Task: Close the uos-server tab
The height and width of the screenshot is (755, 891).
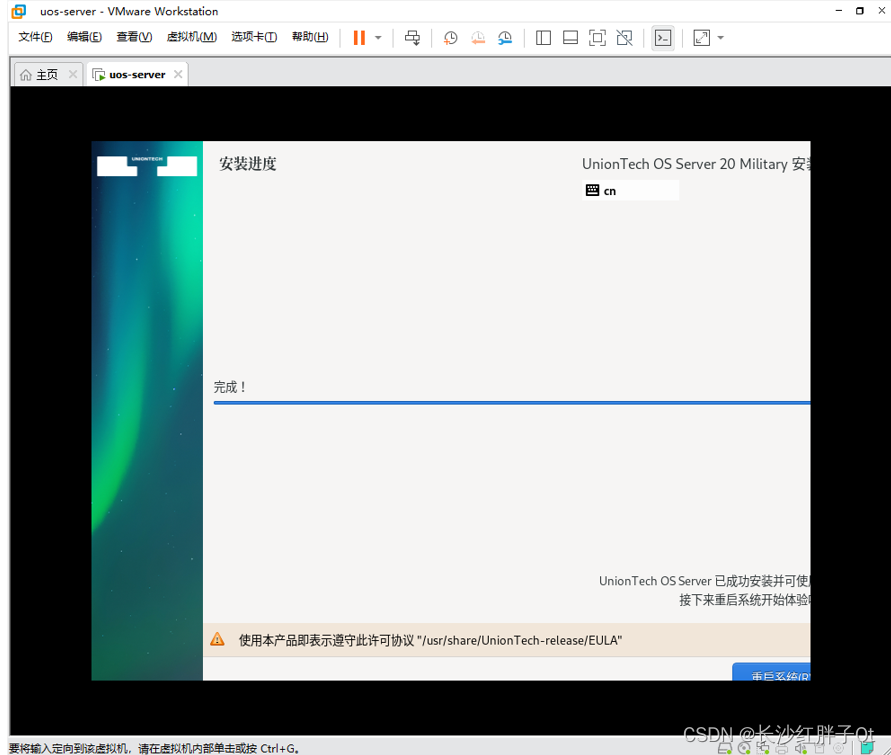Action: (178, 74)
